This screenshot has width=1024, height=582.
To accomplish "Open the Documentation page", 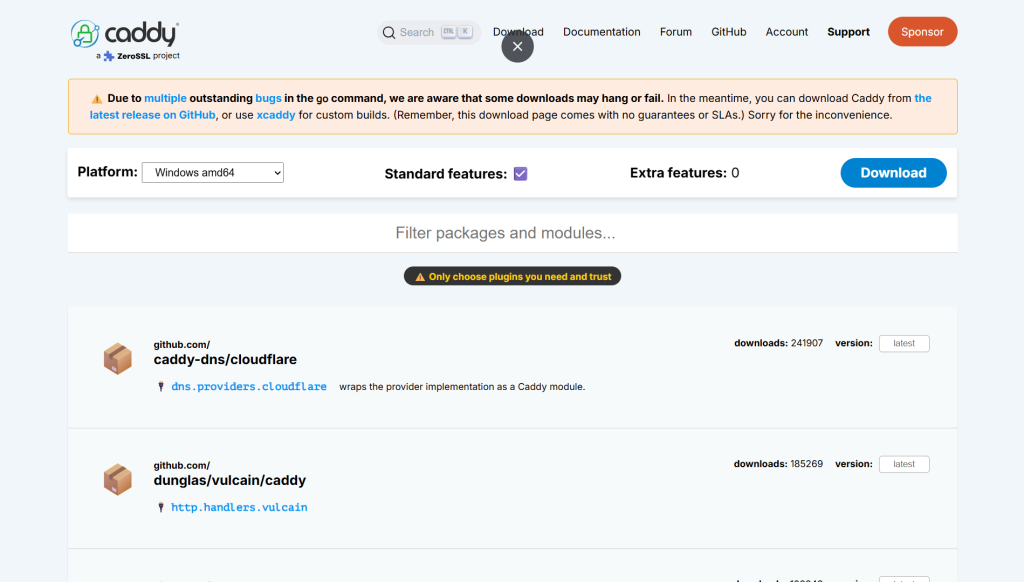I will [601, 32].
